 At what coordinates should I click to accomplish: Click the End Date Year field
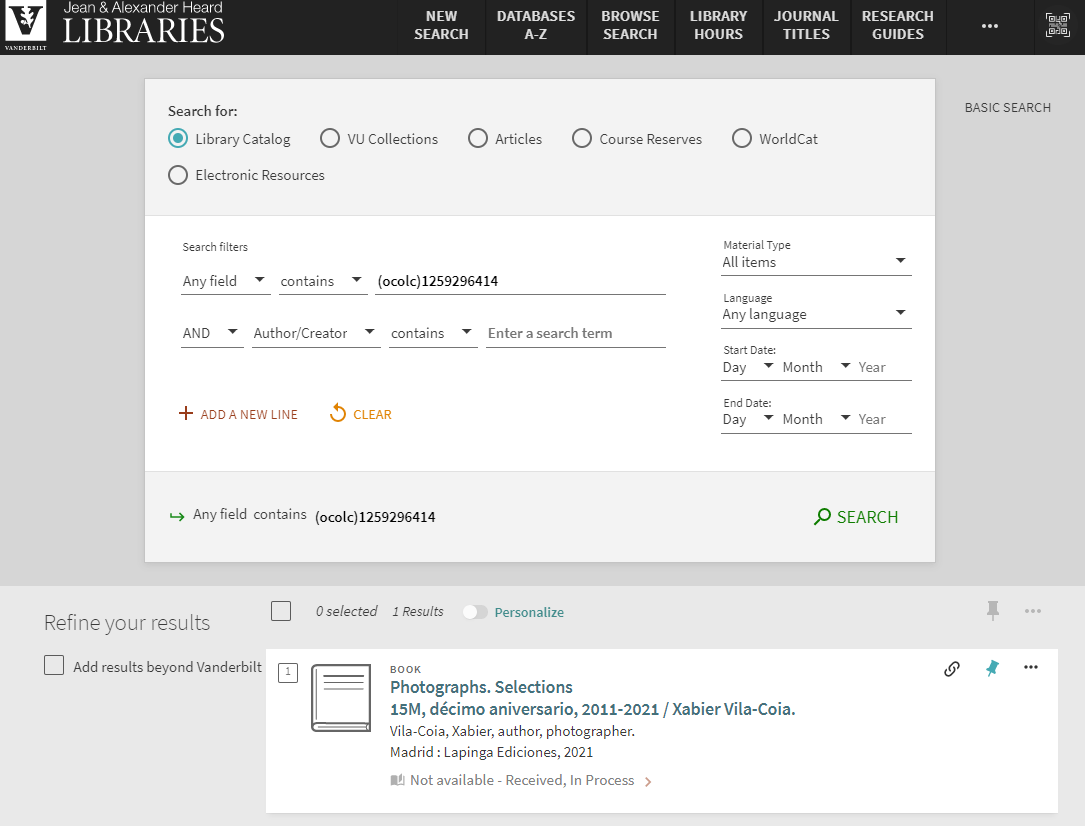[884, 419]
